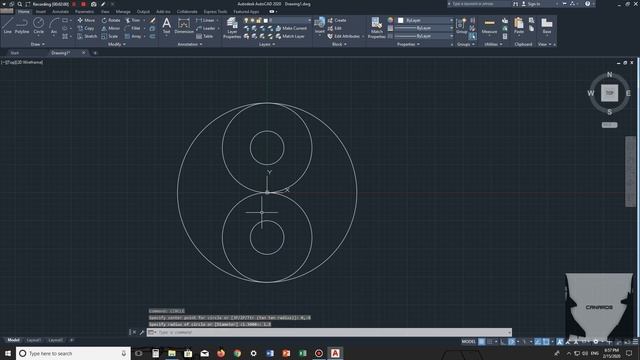Screen dimensions: 640x360
Task: Click the Scale tool
Action: pyautogui.click(x=109, y=36)
